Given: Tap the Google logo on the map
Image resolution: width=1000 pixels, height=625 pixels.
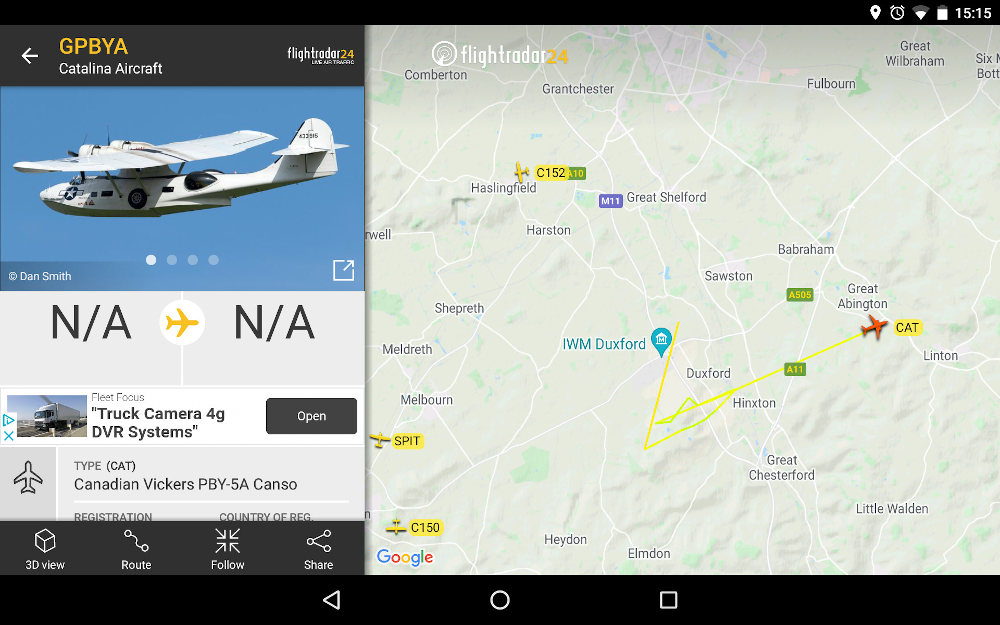Looking at the screenshot, I should point(405,557).
